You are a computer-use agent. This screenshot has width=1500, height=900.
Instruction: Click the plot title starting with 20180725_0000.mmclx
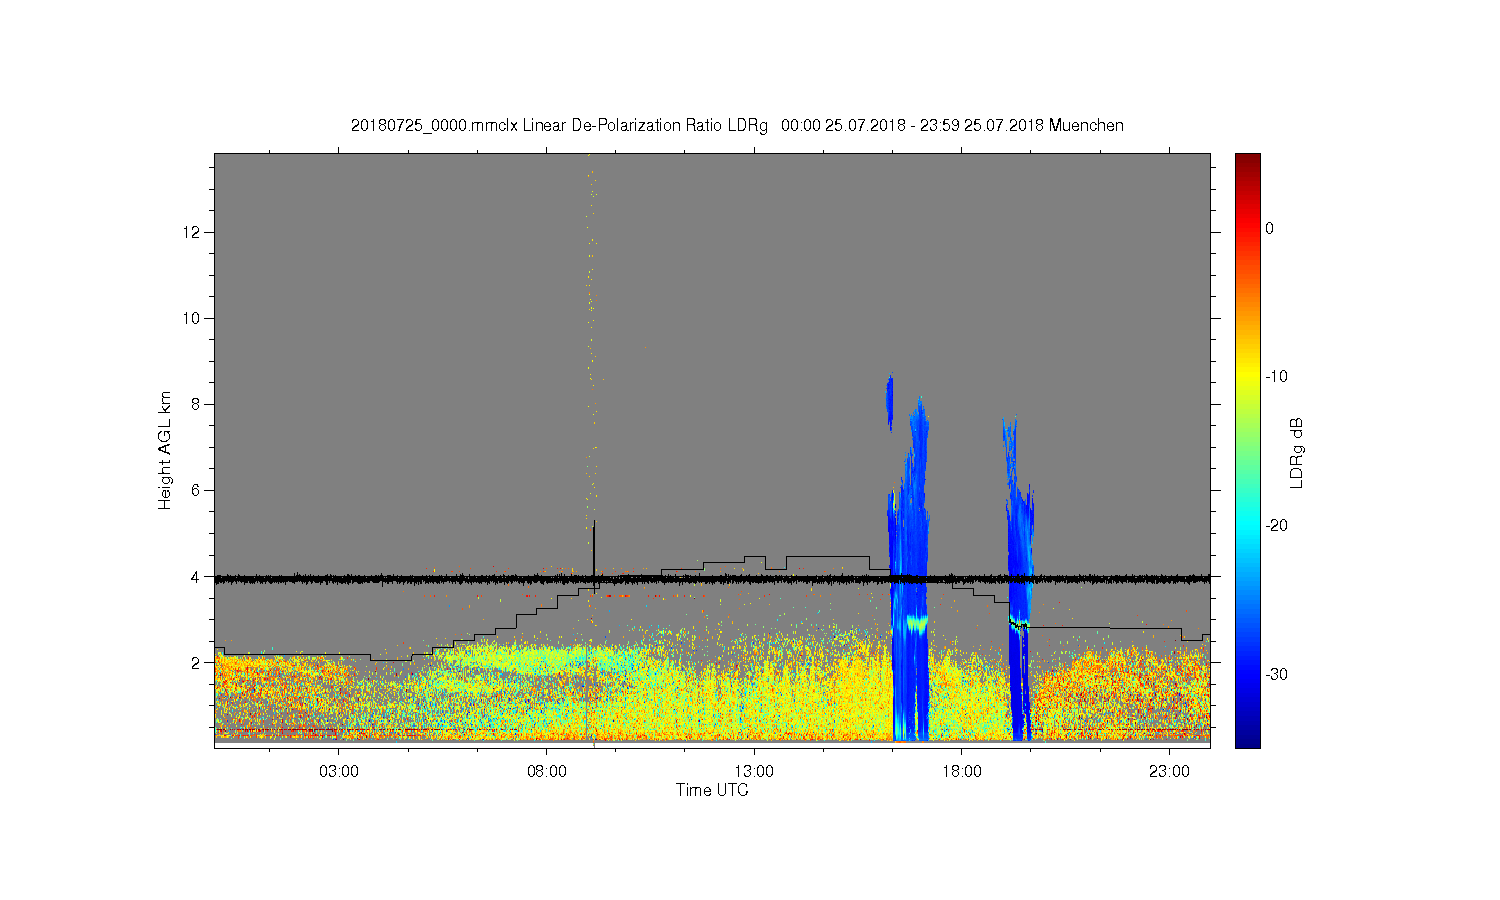click(x=737, y=125)
